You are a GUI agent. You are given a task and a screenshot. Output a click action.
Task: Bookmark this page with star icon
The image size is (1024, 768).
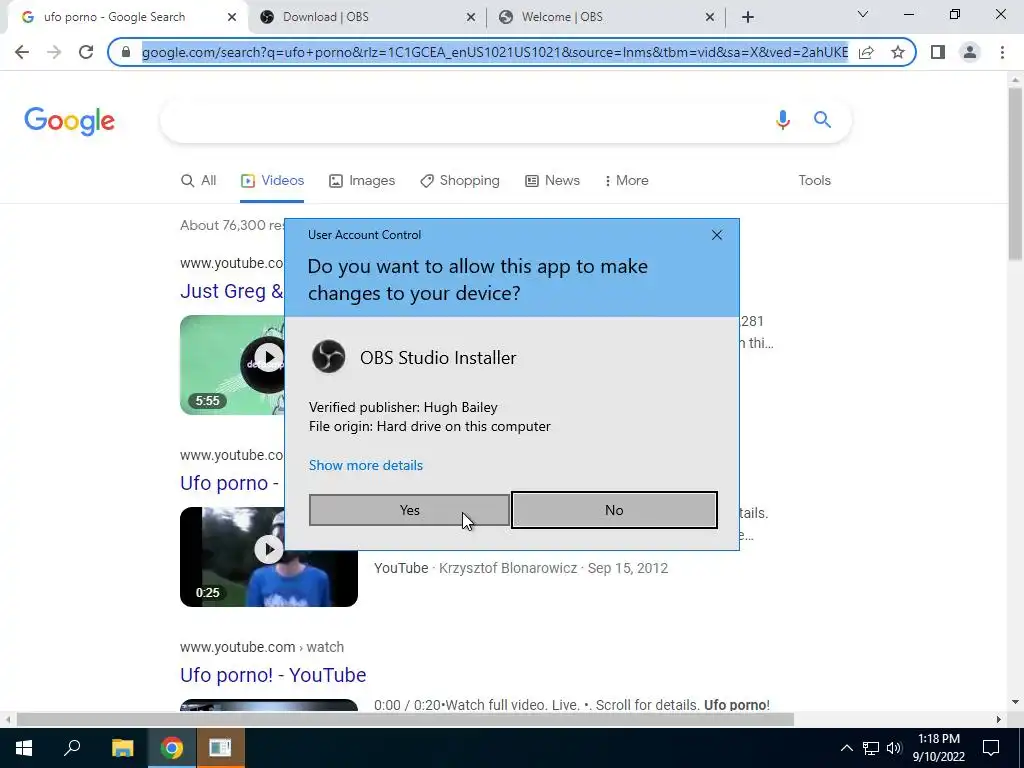898,52
